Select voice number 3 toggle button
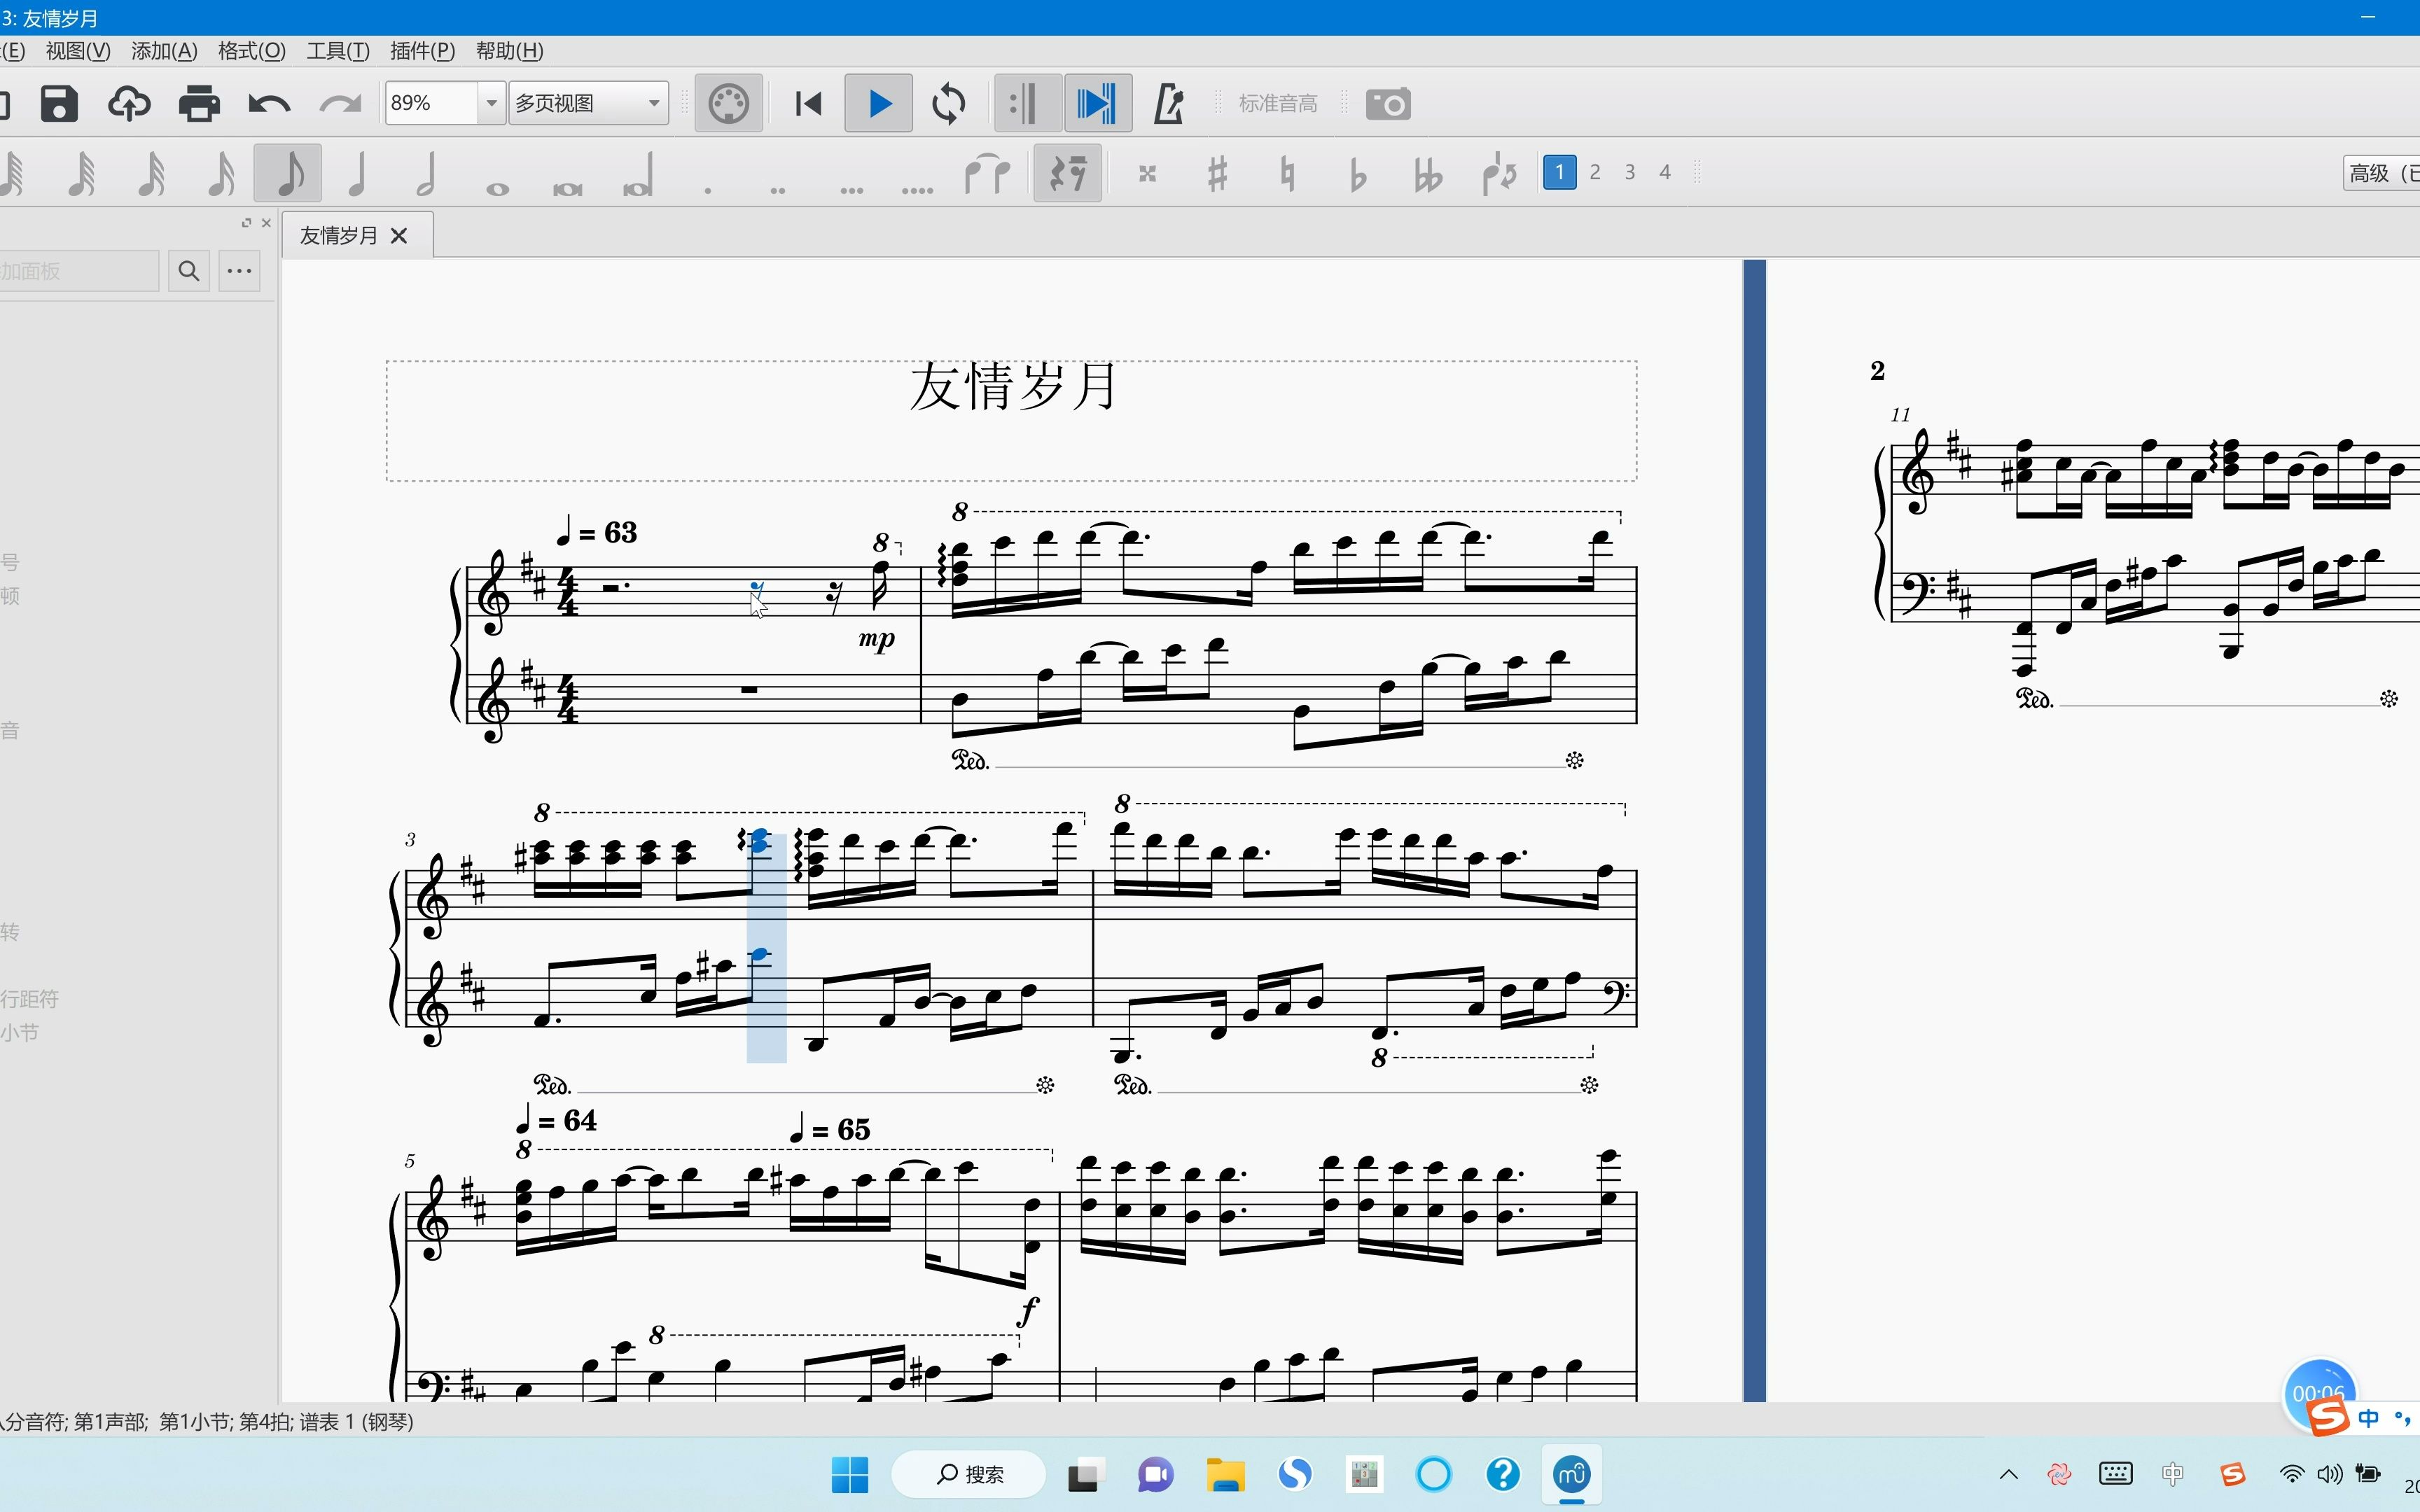The image size is (2420, 1512). tap(1627, 171)
